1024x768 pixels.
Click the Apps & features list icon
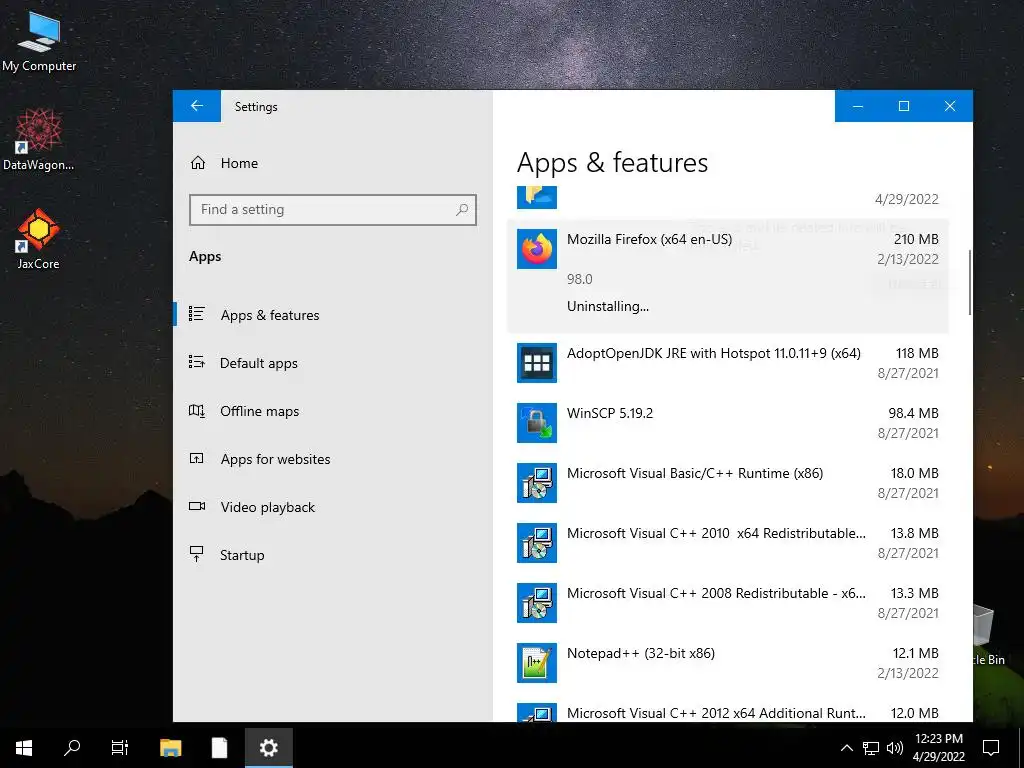tap(197, 314)
